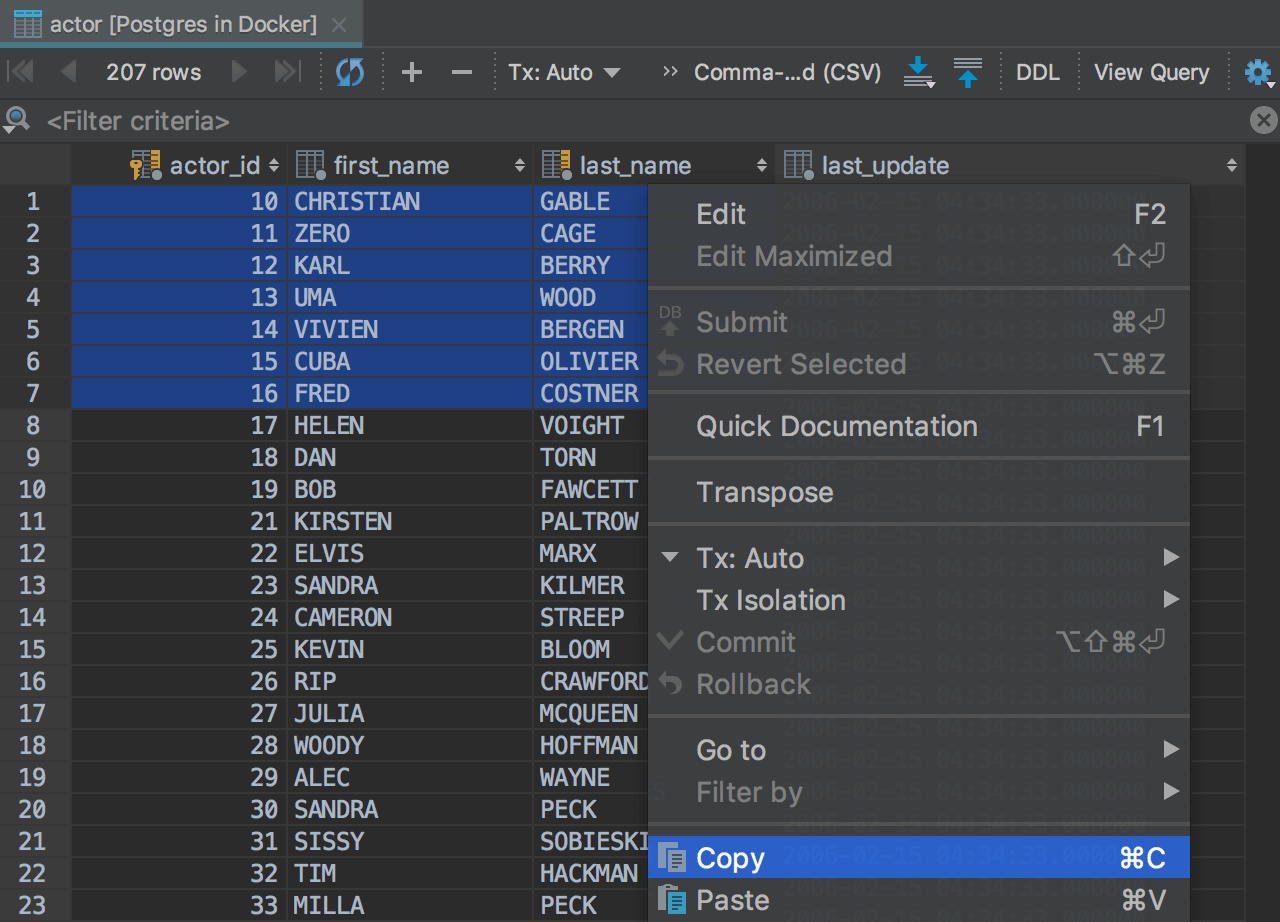Jump to the last page of rows
The image size is (1280, 922).
(287, 72)
